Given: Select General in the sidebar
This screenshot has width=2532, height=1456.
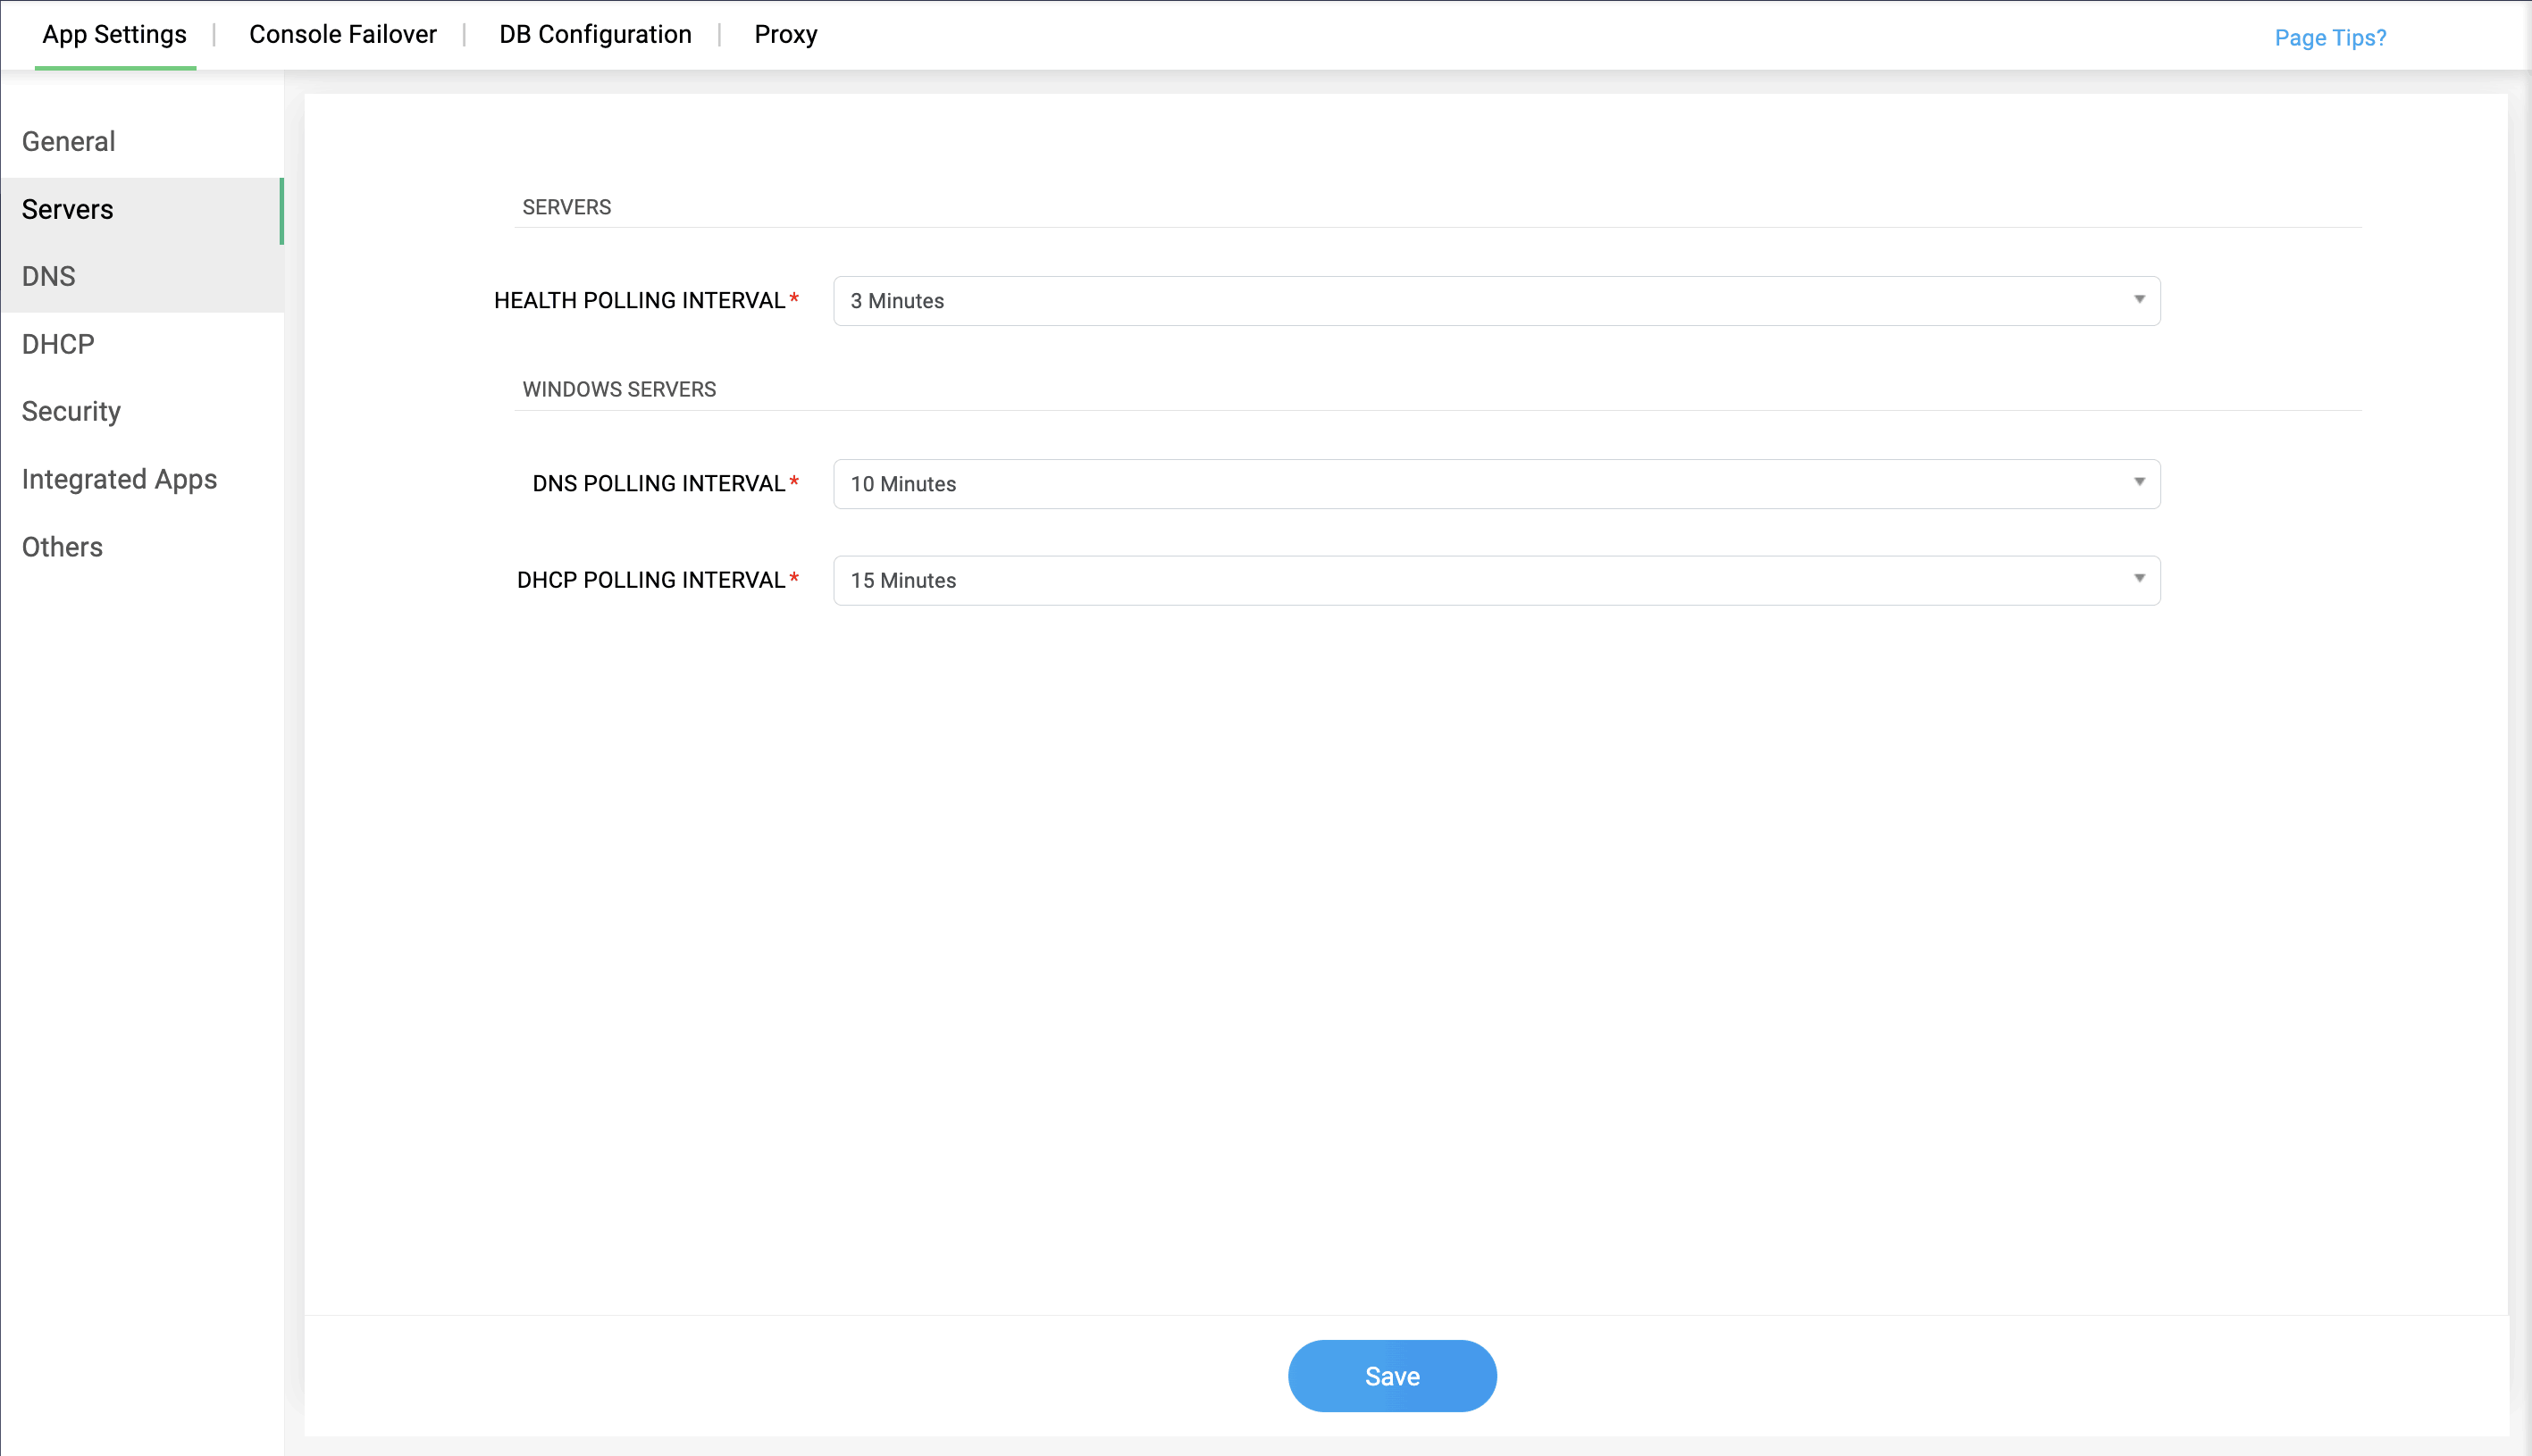Looking at the screenshot, I should (x=69, y=142).
